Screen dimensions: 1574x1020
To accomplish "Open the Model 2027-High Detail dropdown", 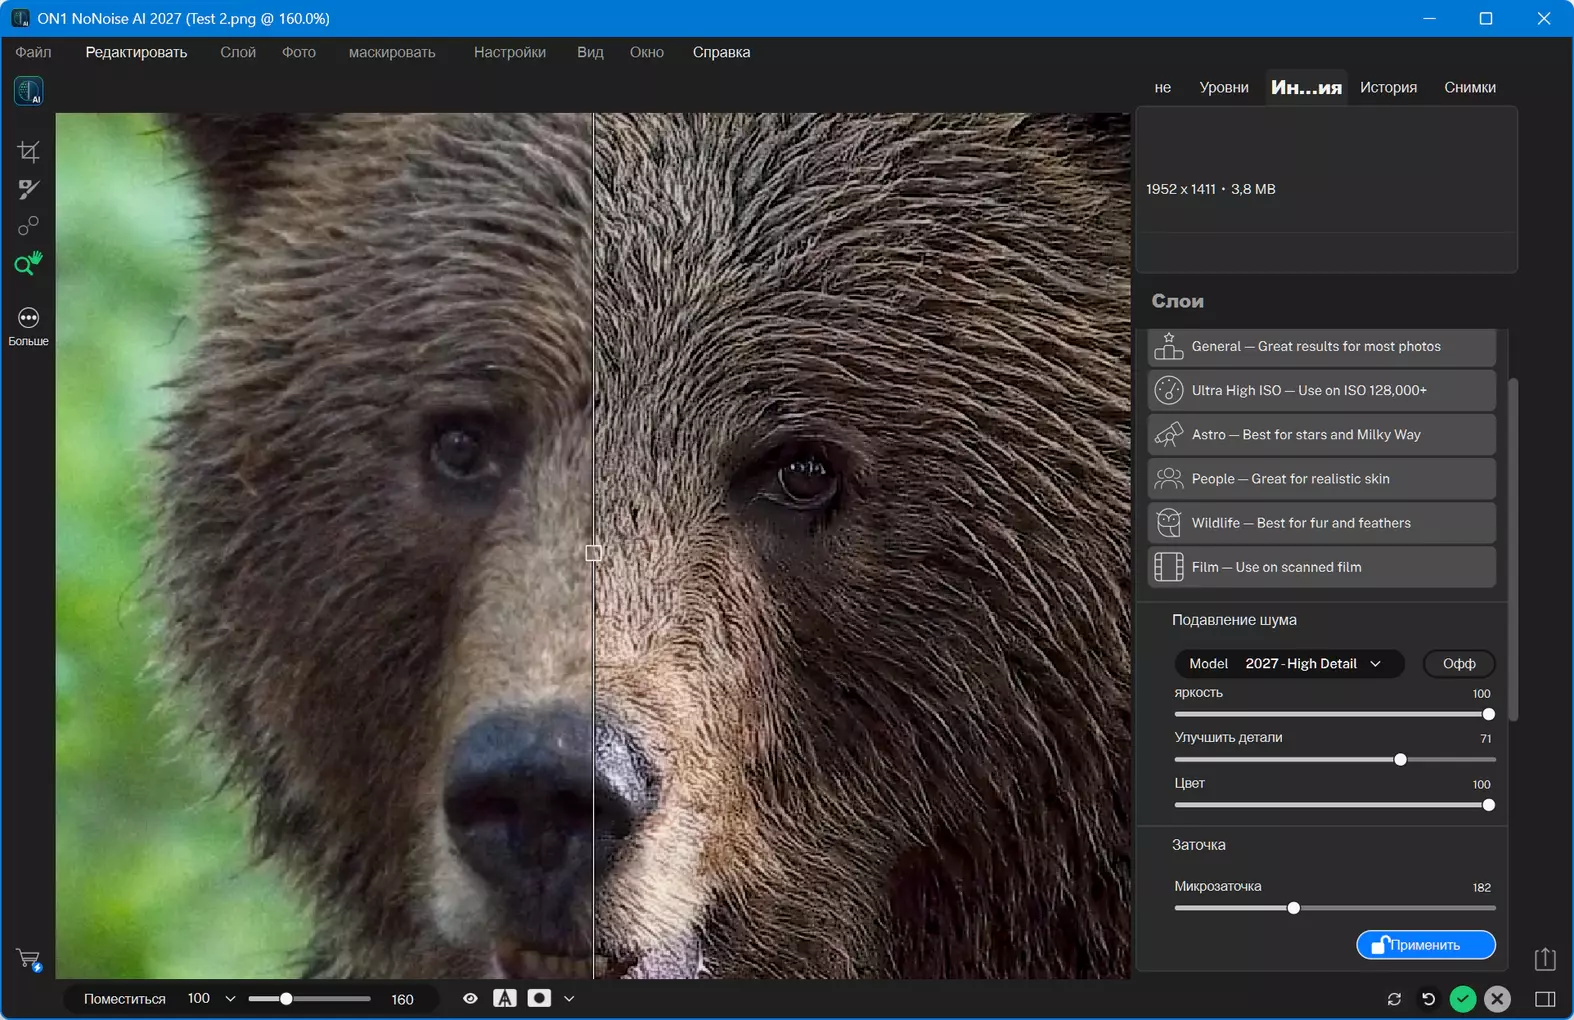I will click(1289, 664).
